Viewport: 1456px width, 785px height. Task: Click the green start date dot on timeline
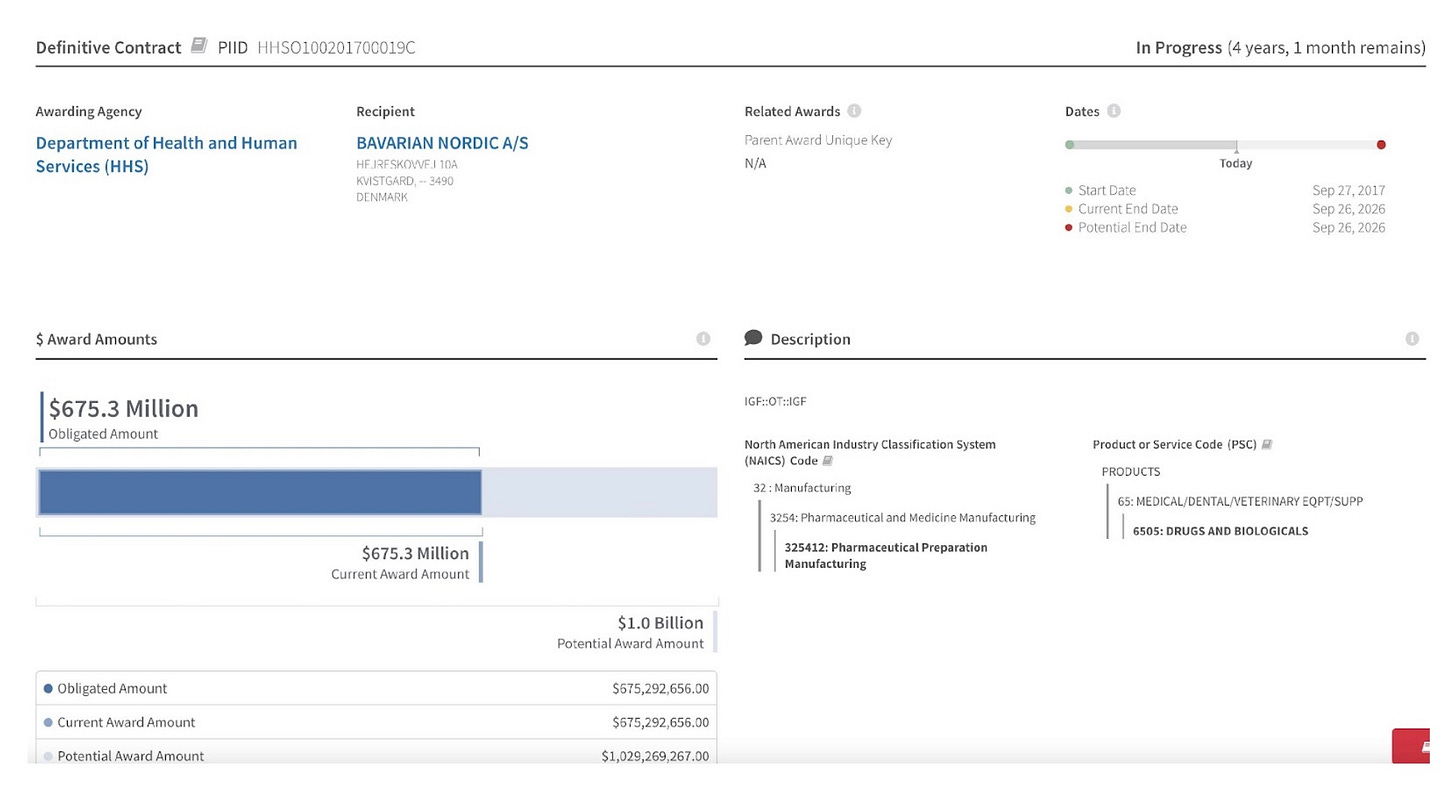click(1070, 145)
